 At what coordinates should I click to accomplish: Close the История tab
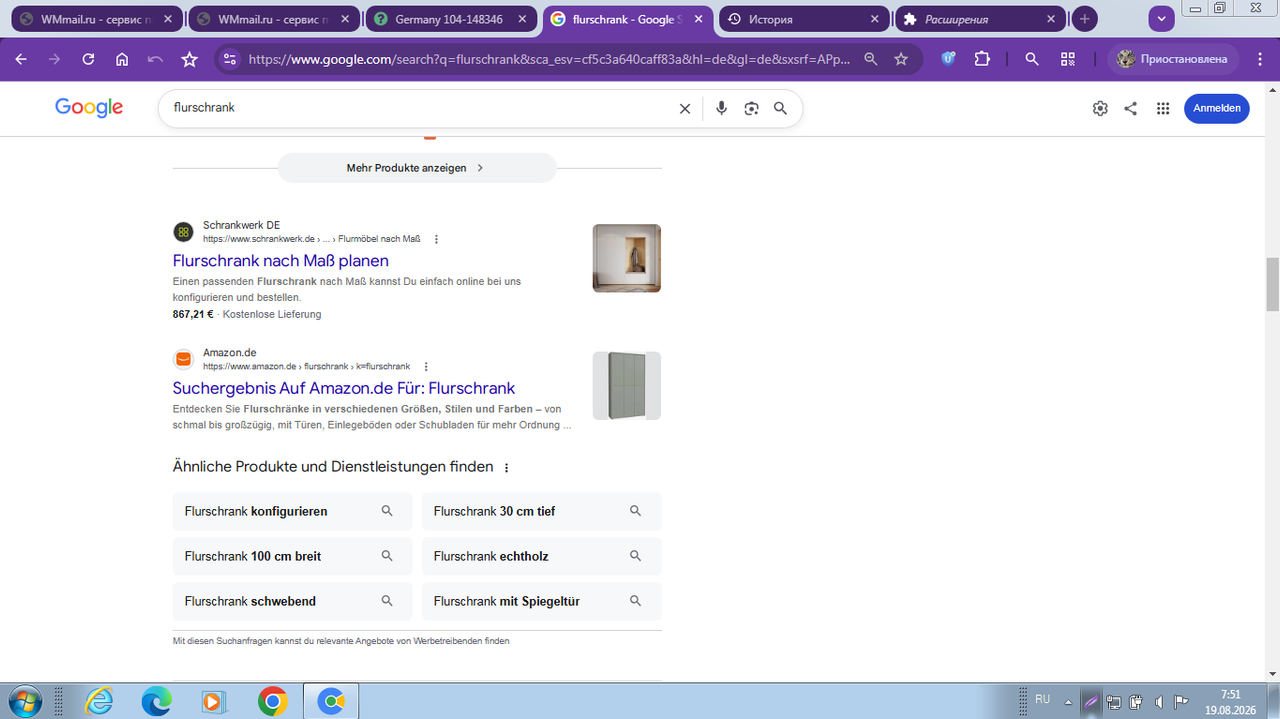coord(875,19)
